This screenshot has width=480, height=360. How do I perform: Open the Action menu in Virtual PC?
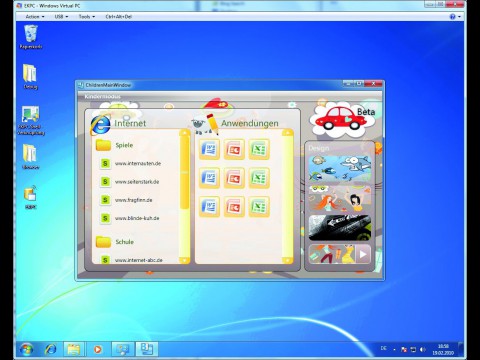35,16
